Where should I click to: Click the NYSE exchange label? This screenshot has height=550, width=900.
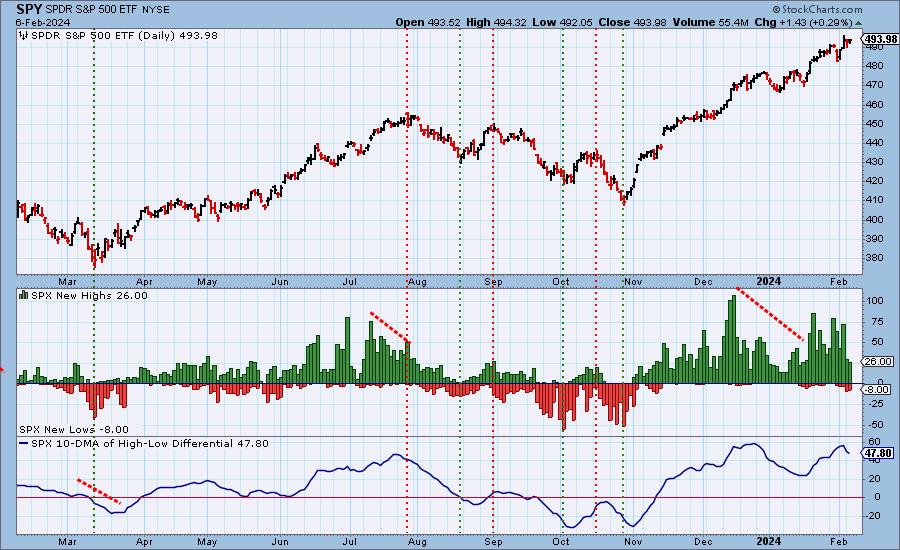pyautogui.click(x=154, y=10)
